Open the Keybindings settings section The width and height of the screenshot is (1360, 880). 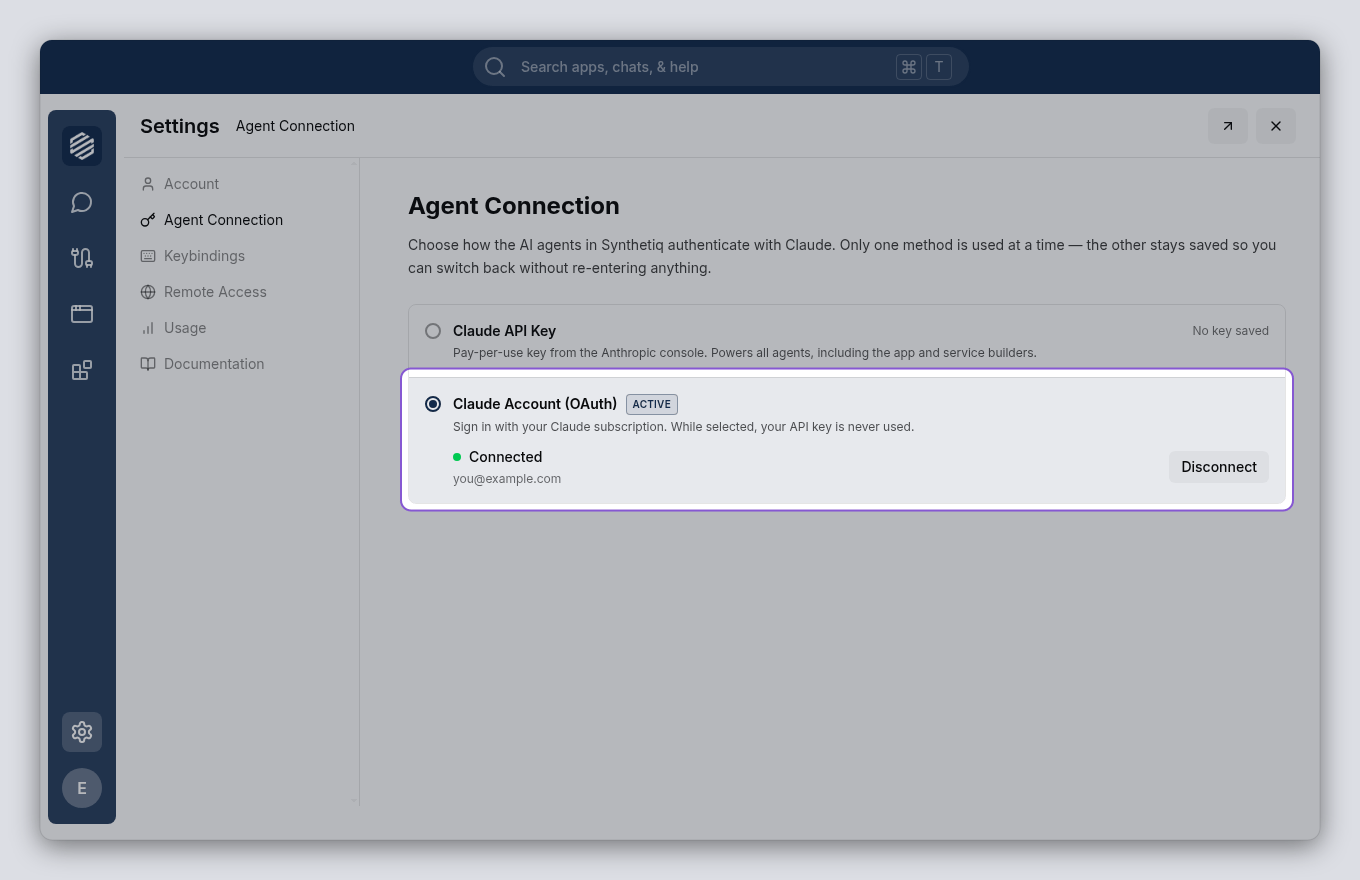(241, 256)
